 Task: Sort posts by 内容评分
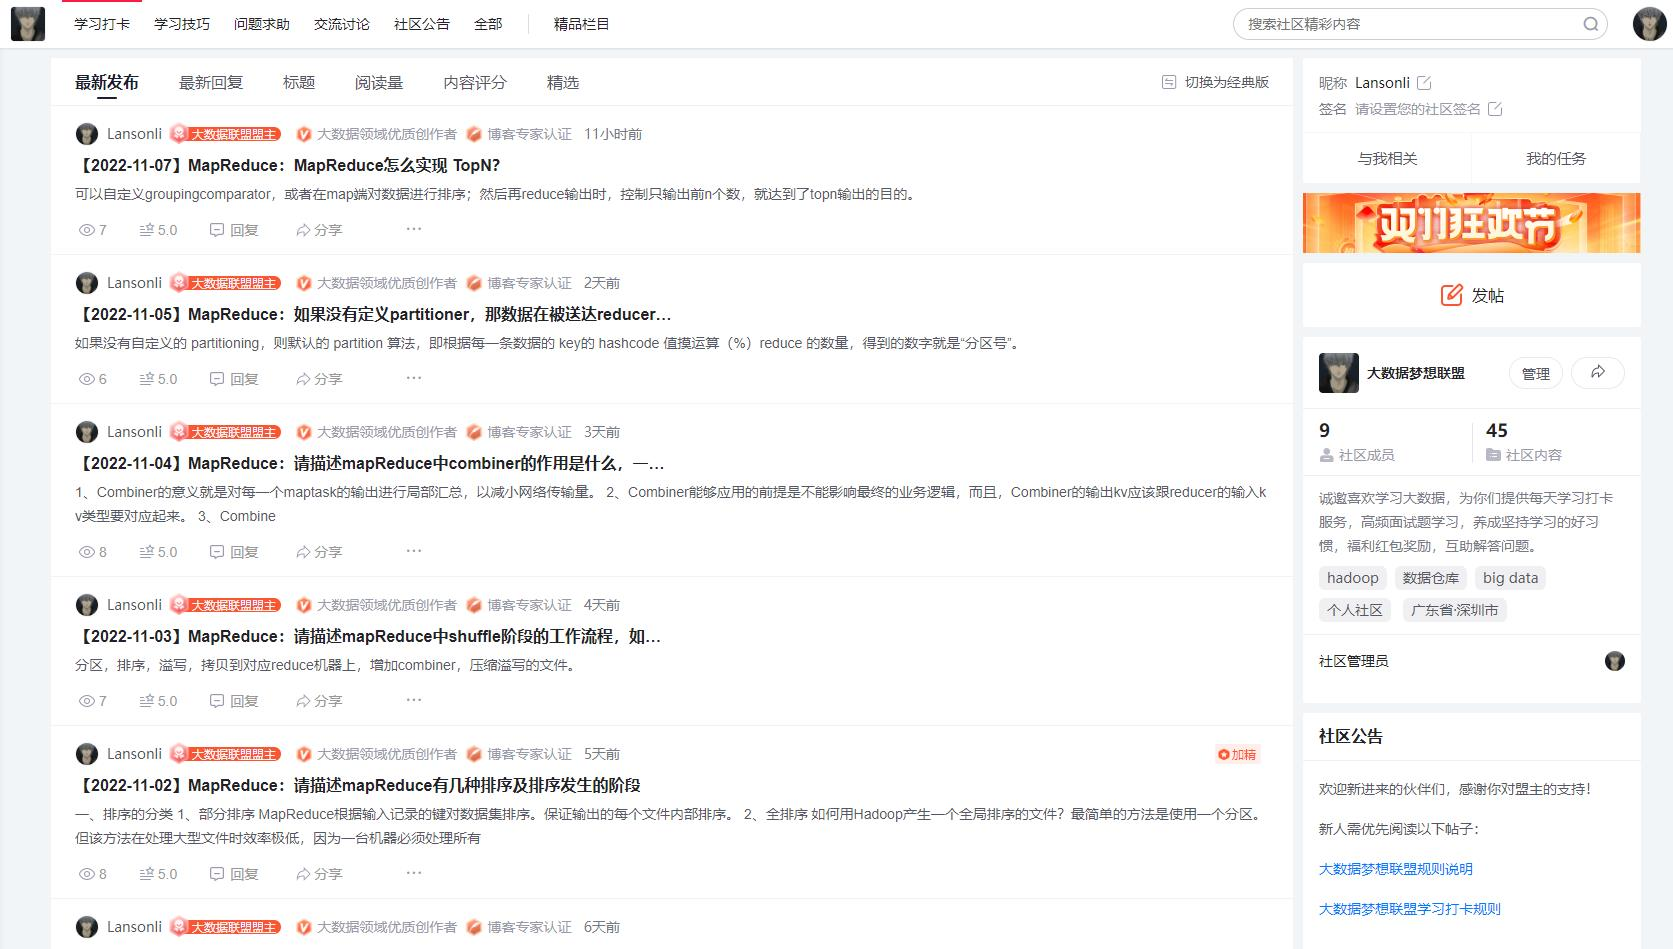475,83
